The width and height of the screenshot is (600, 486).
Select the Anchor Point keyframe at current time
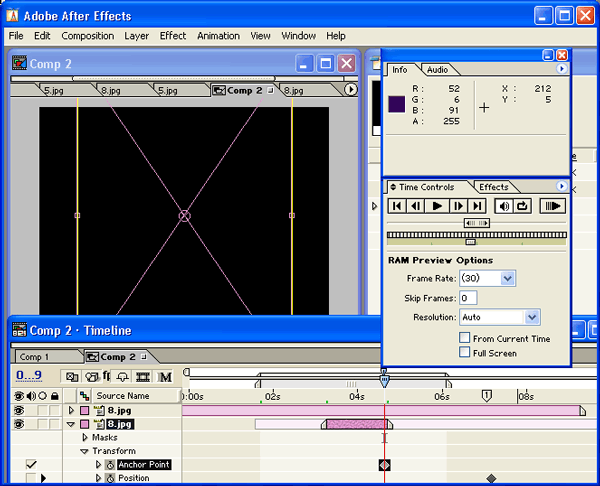(385, 465)
